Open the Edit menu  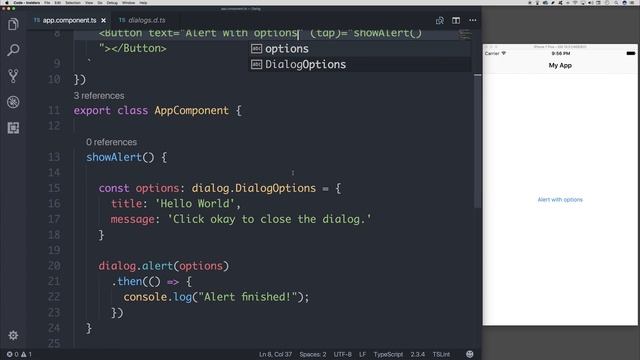tap(58, 2)
